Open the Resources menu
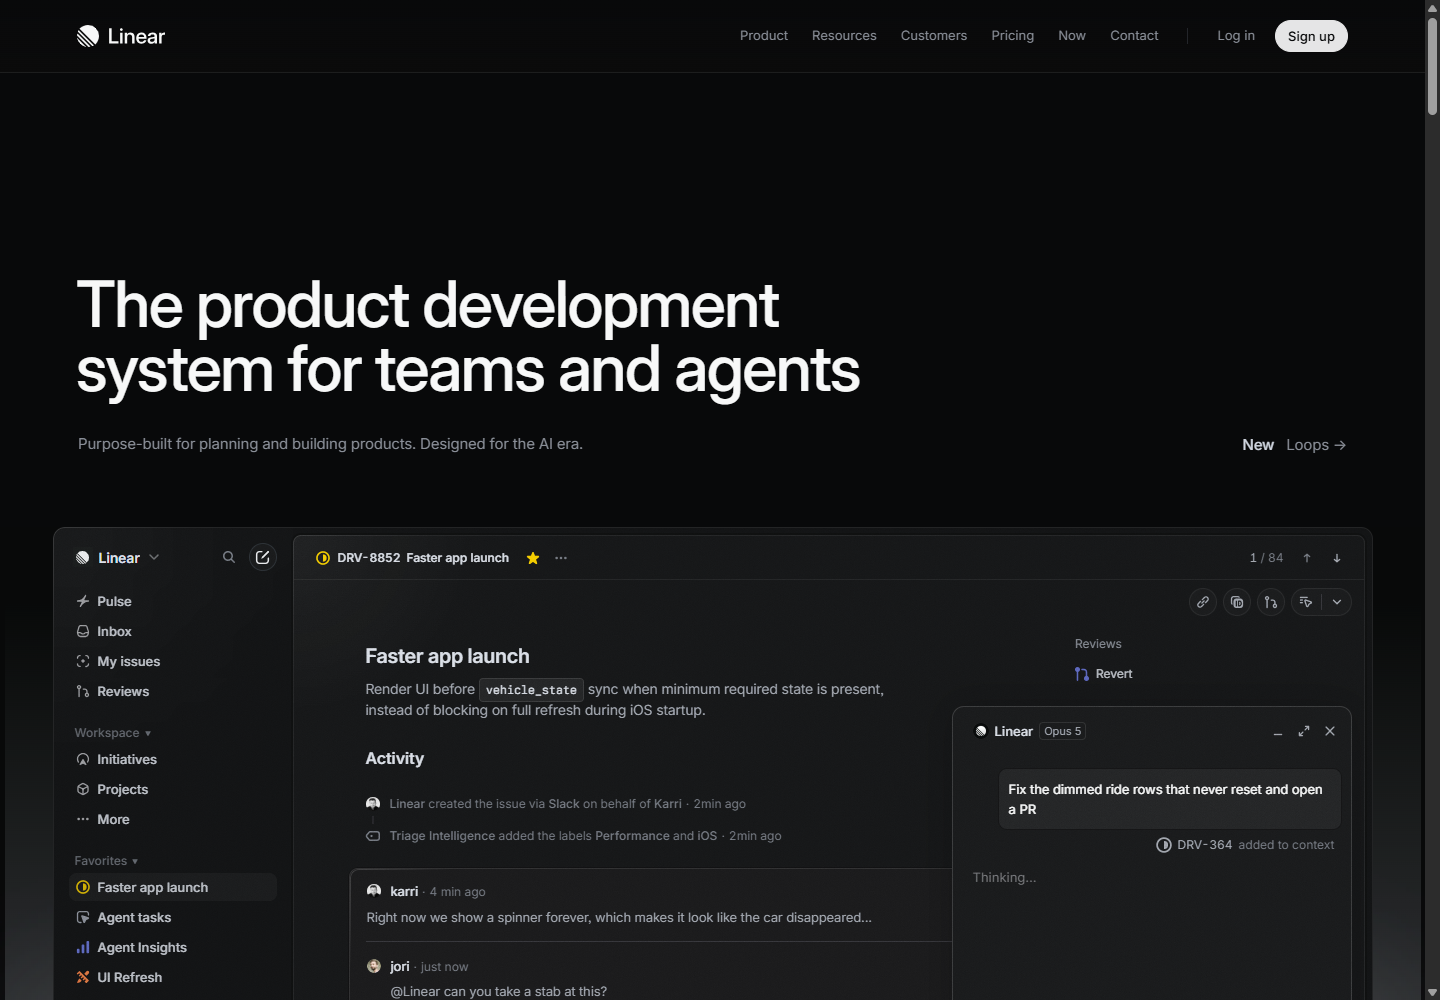The image size is (1440, 1000). (844, 36)
